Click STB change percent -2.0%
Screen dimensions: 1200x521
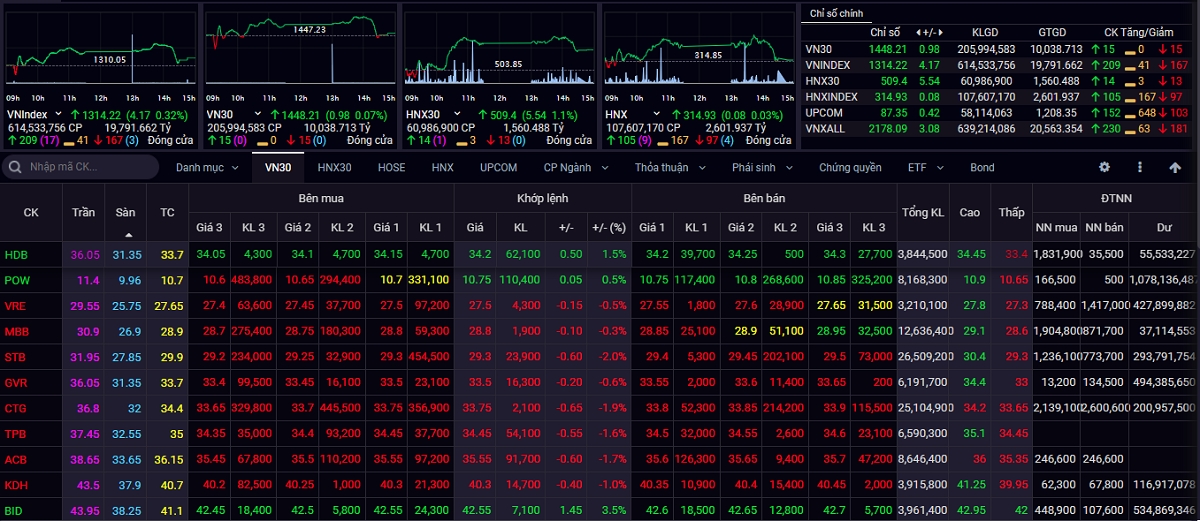pos(614,357)
